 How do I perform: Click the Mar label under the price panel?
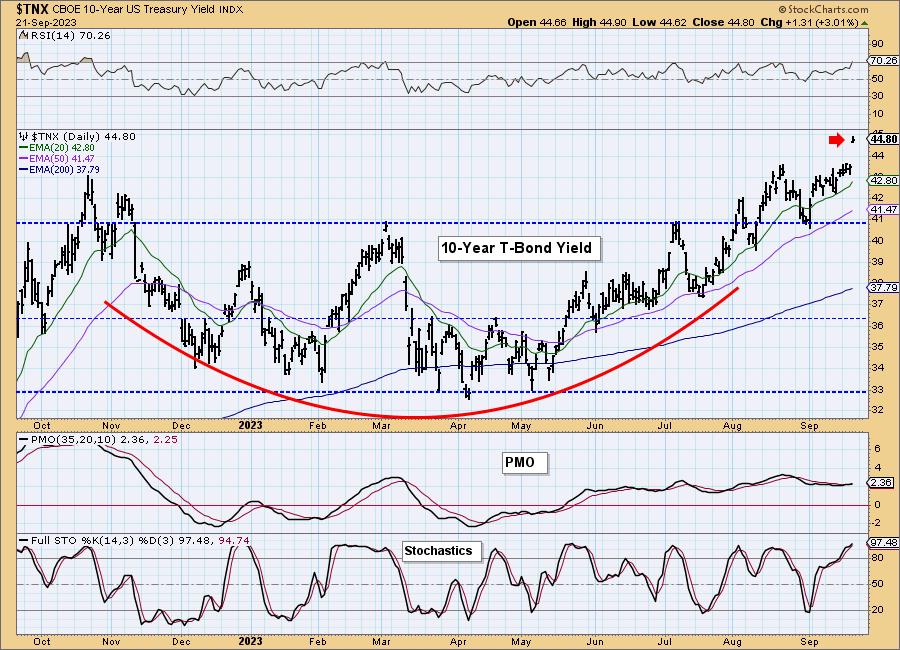381,425
